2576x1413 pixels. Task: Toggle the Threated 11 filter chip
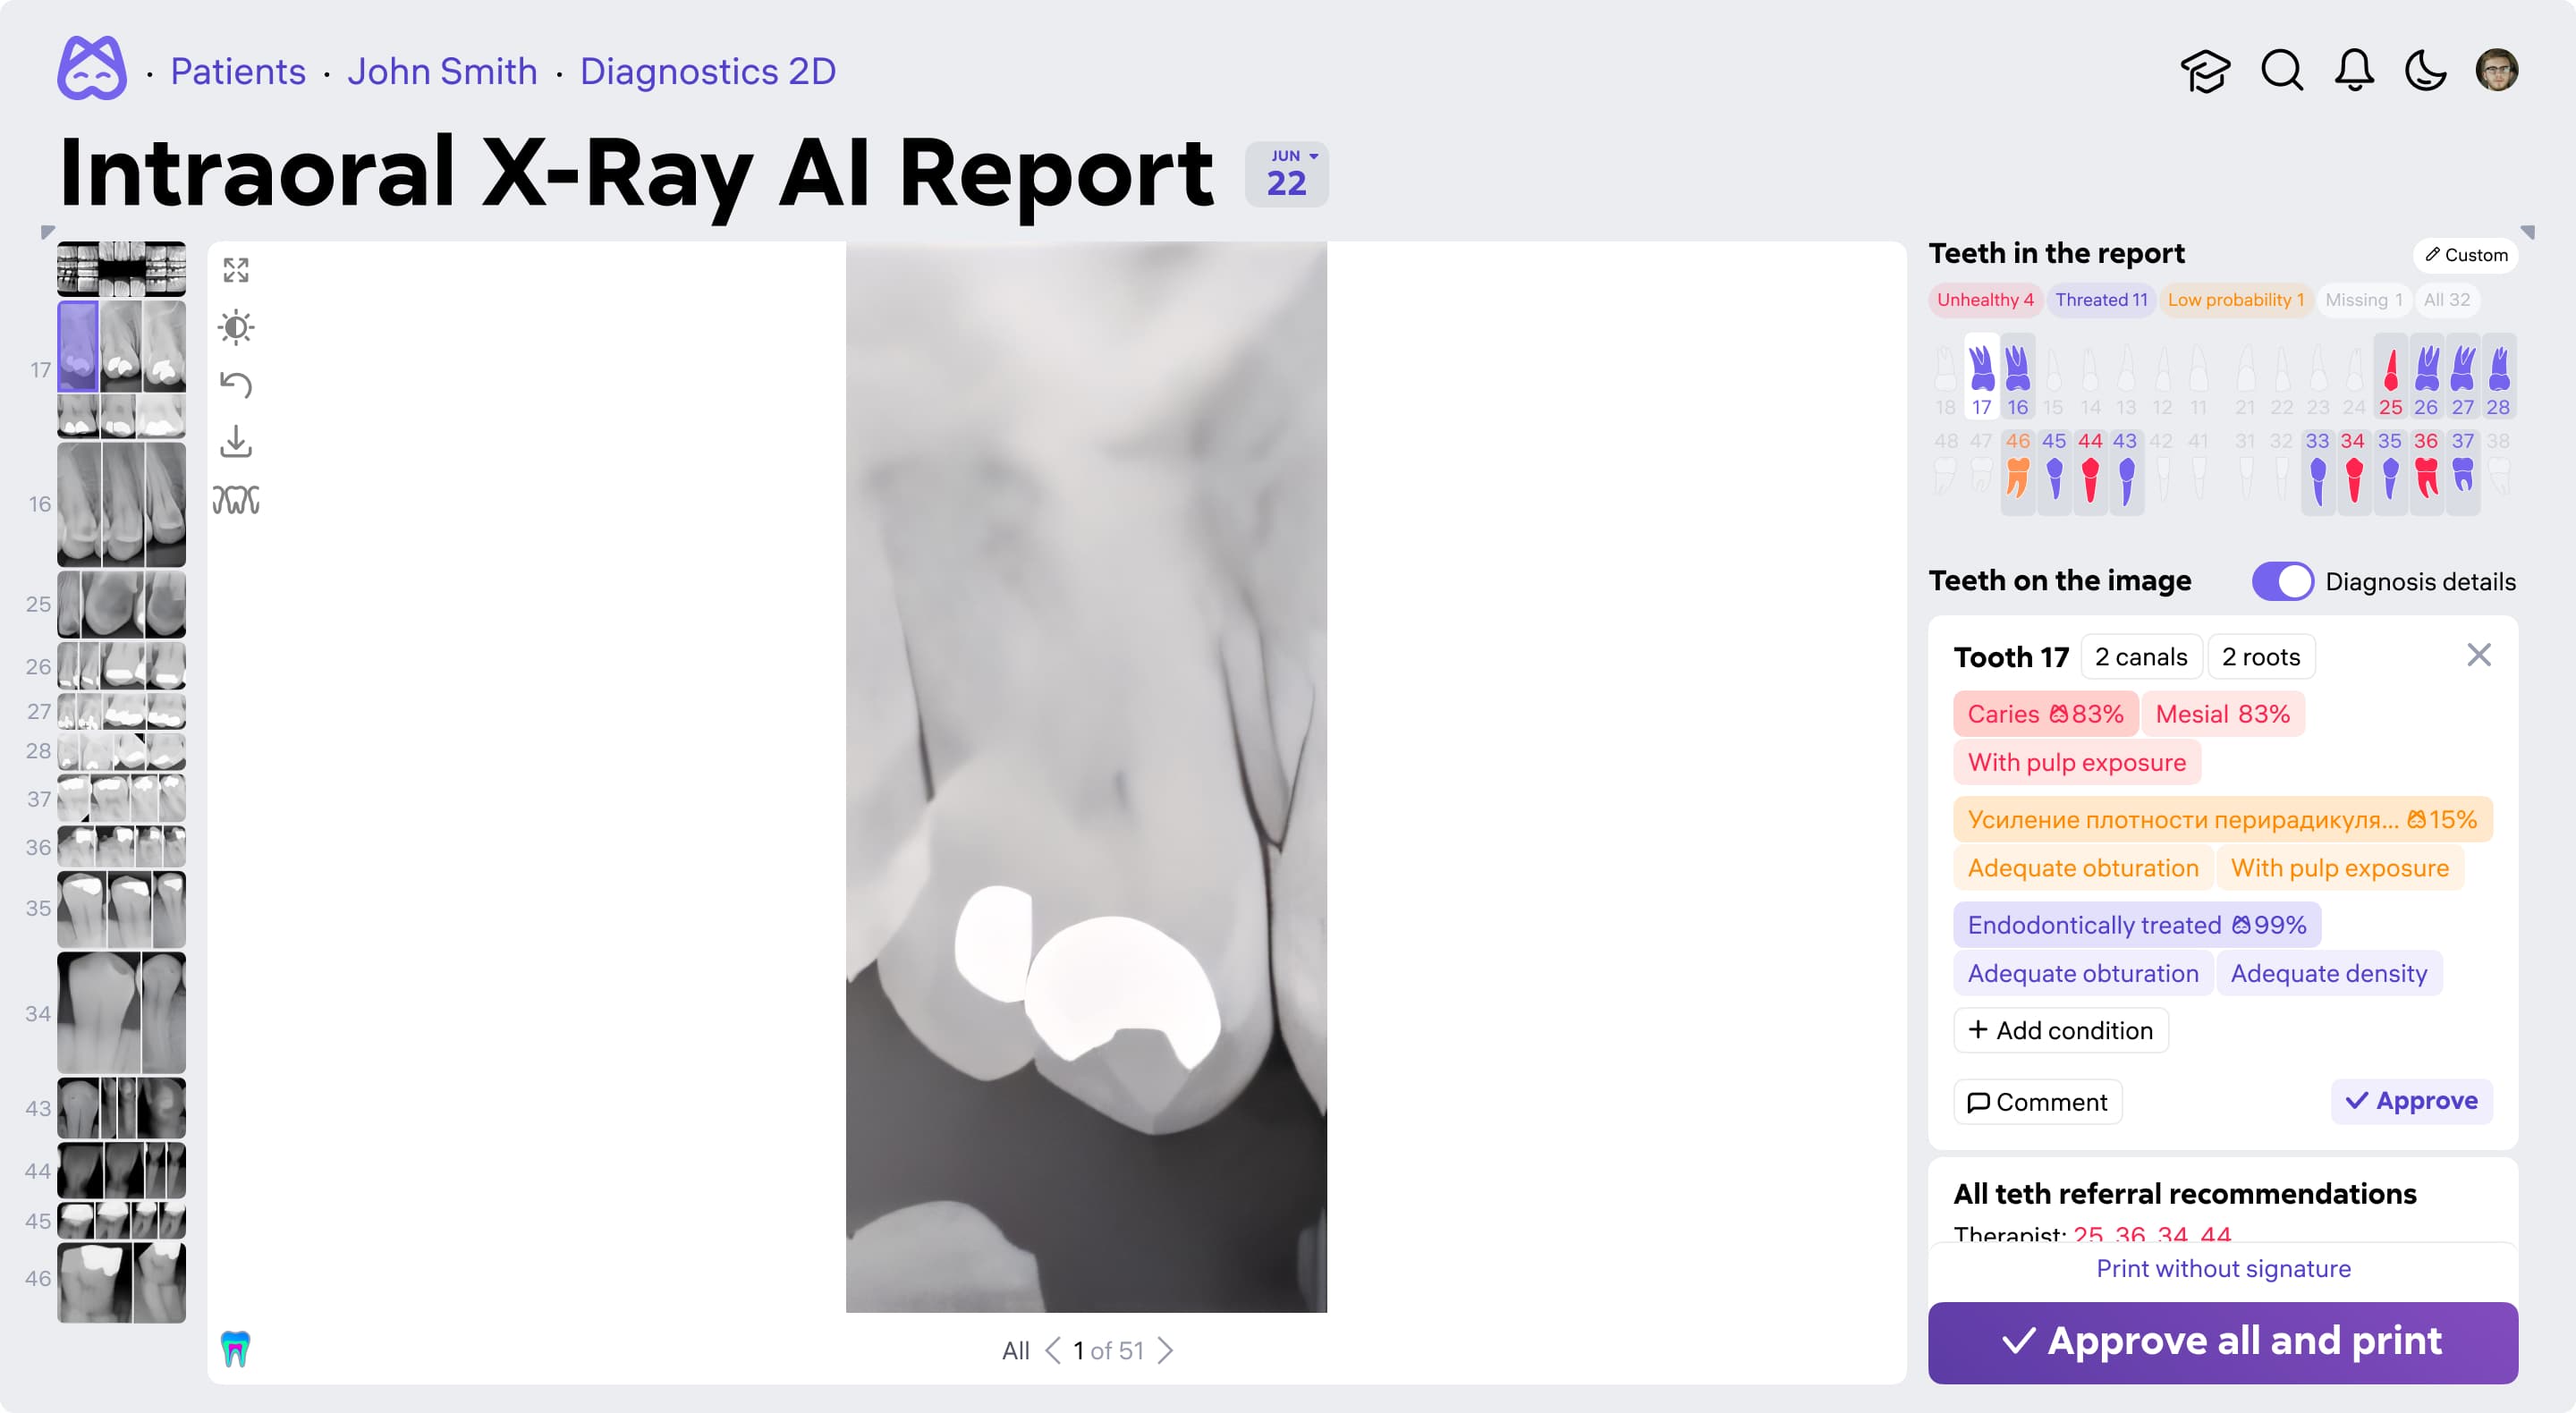2101,300
